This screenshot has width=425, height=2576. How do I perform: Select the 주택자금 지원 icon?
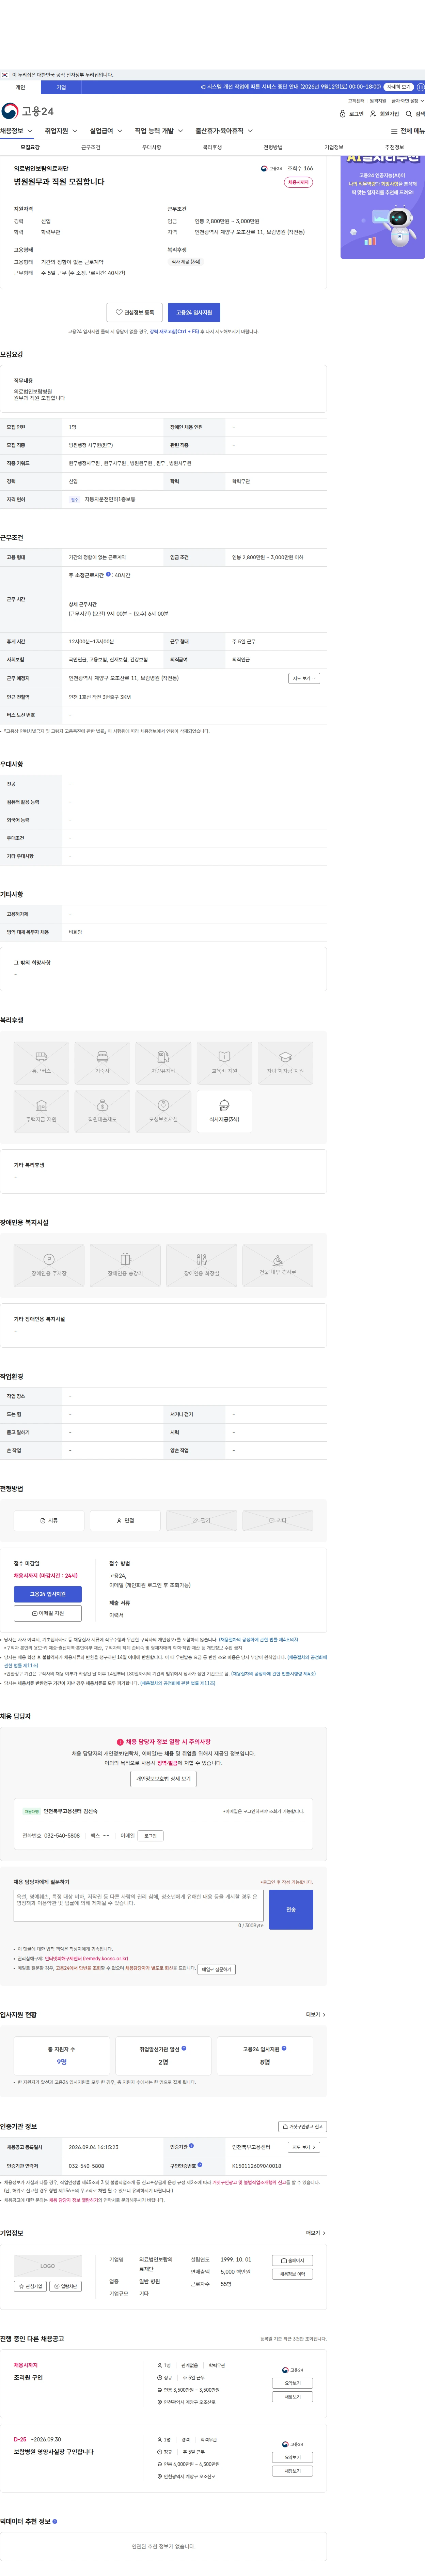coord(41,1111)
